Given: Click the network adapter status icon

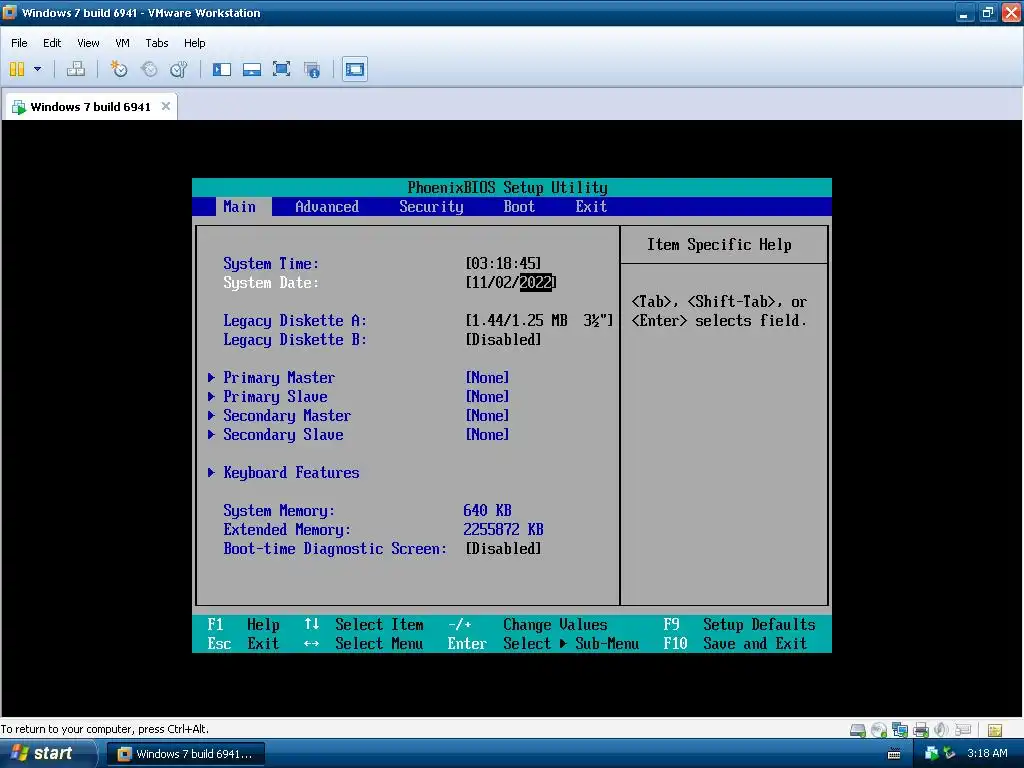Looking at the screenshot, I should (x=900, y=729).
